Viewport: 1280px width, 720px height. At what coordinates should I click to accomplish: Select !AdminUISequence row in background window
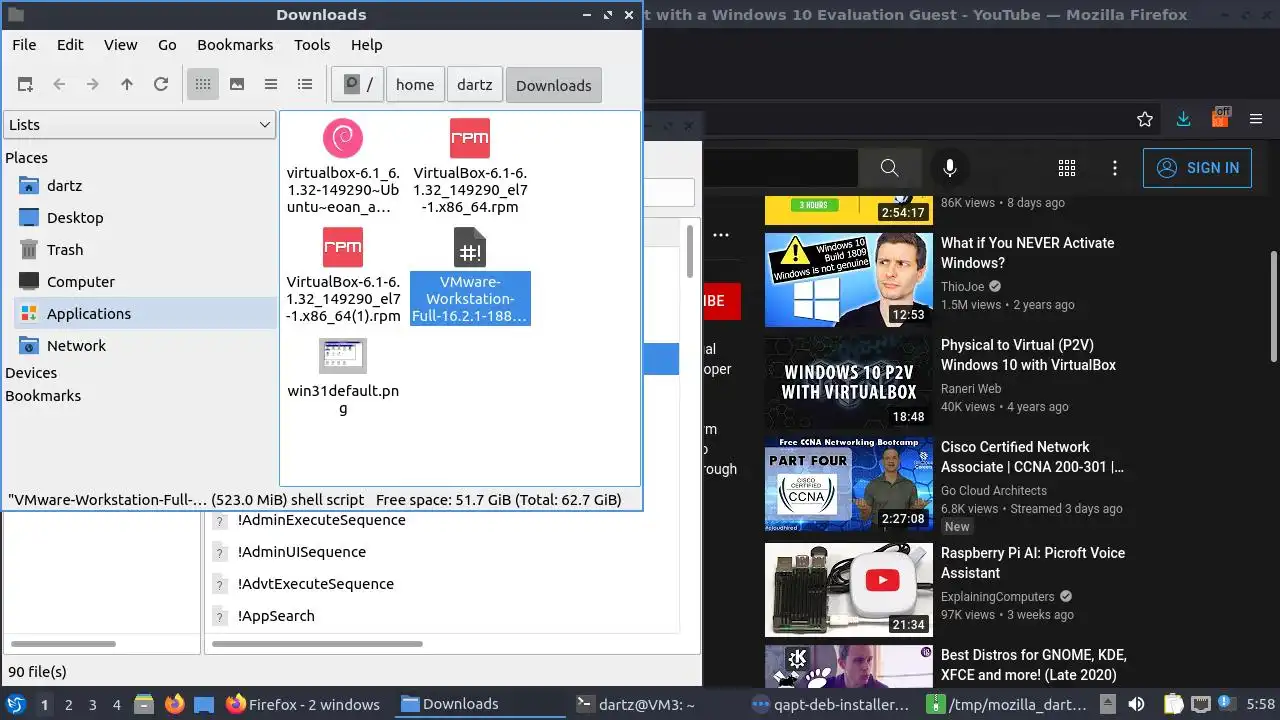coord(301,552)
